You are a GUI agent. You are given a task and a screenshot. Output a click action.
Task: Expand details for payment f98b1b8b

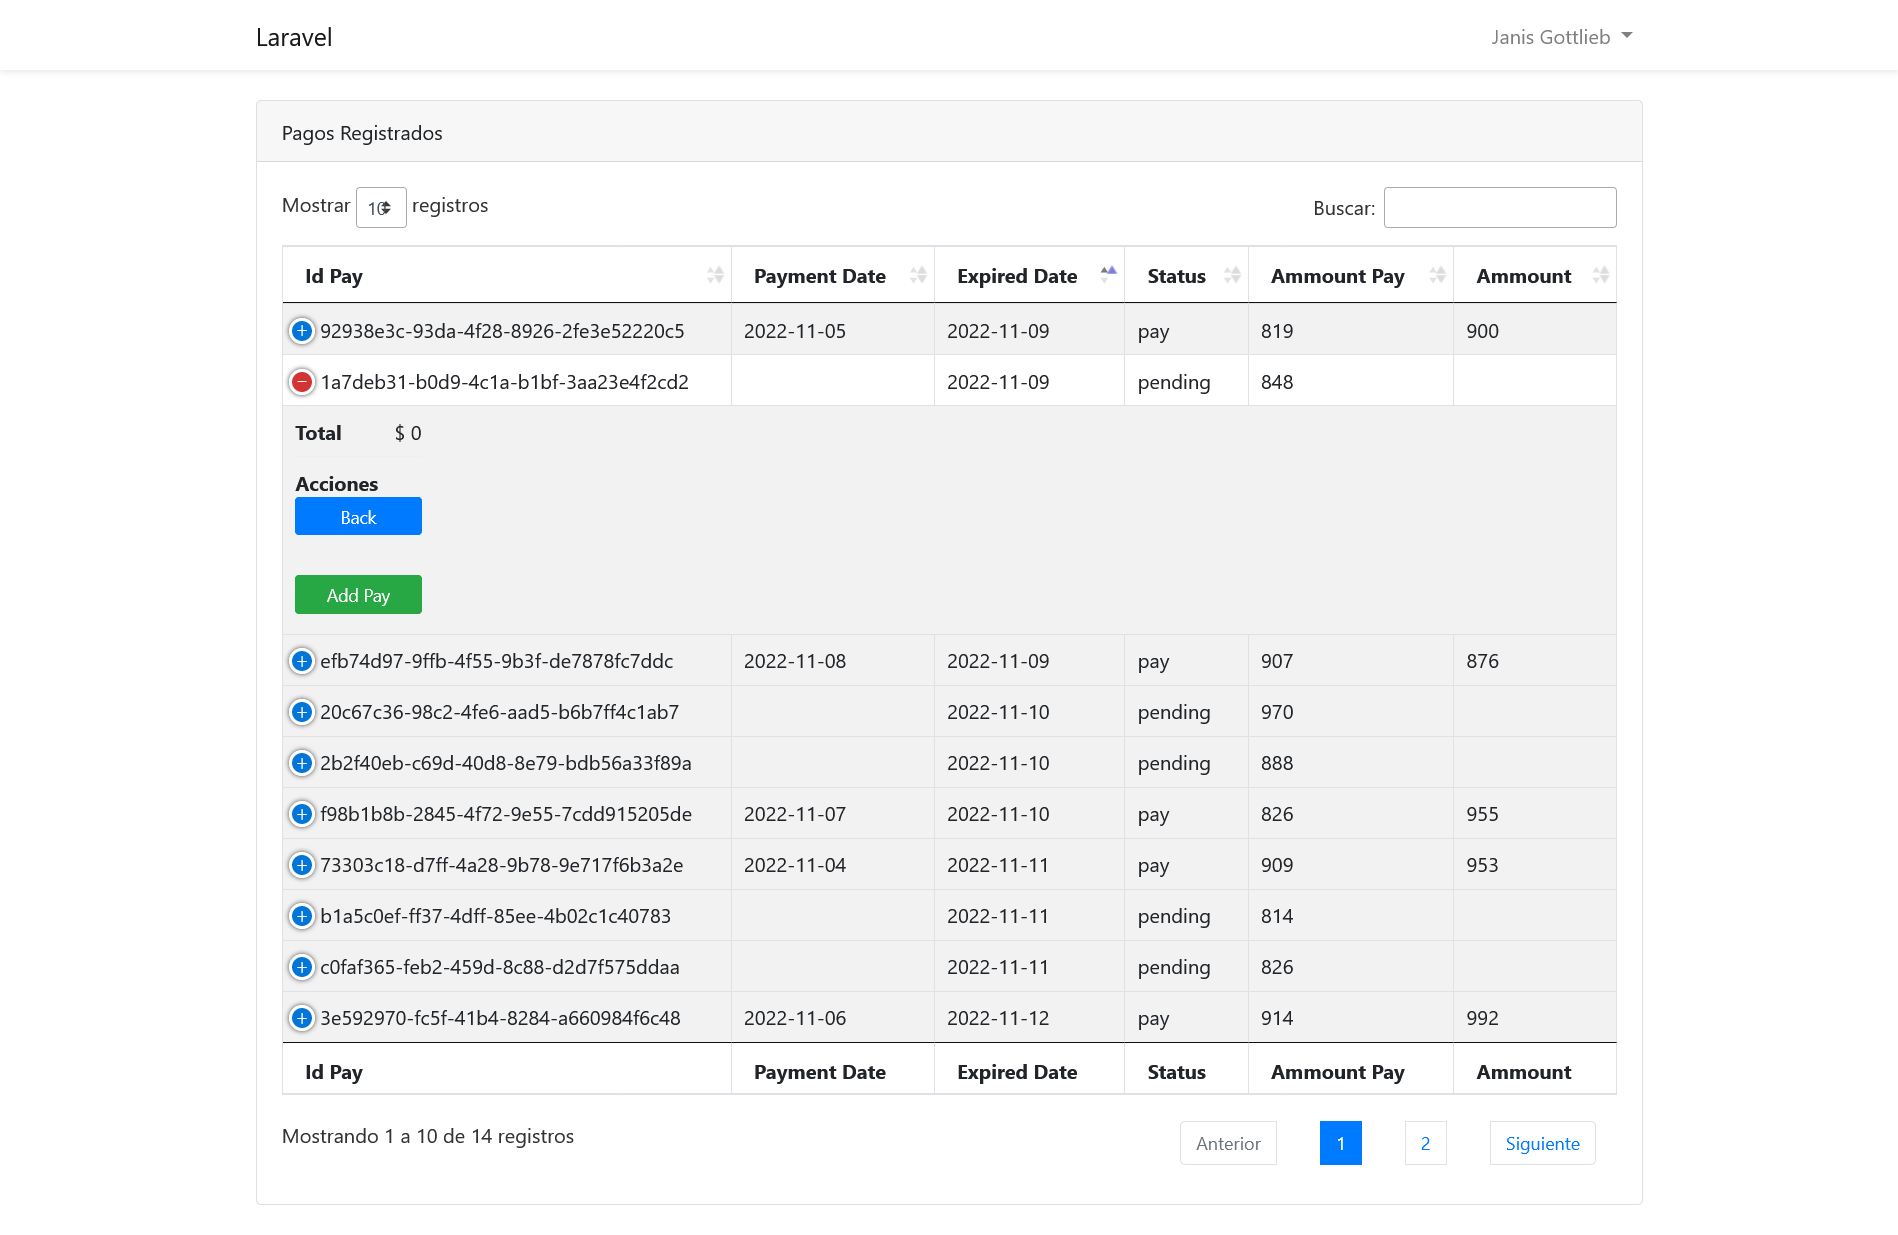coord(301,814)
